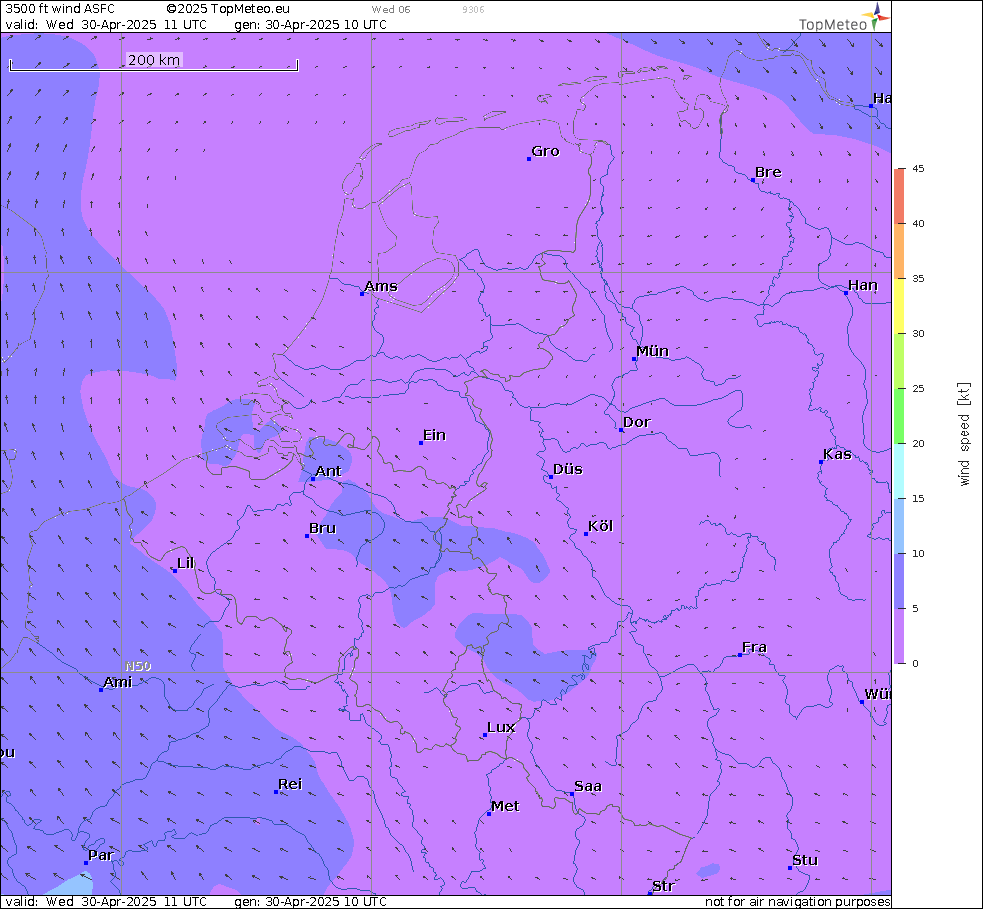Click the "N50" latitude line label

(138, 666)
